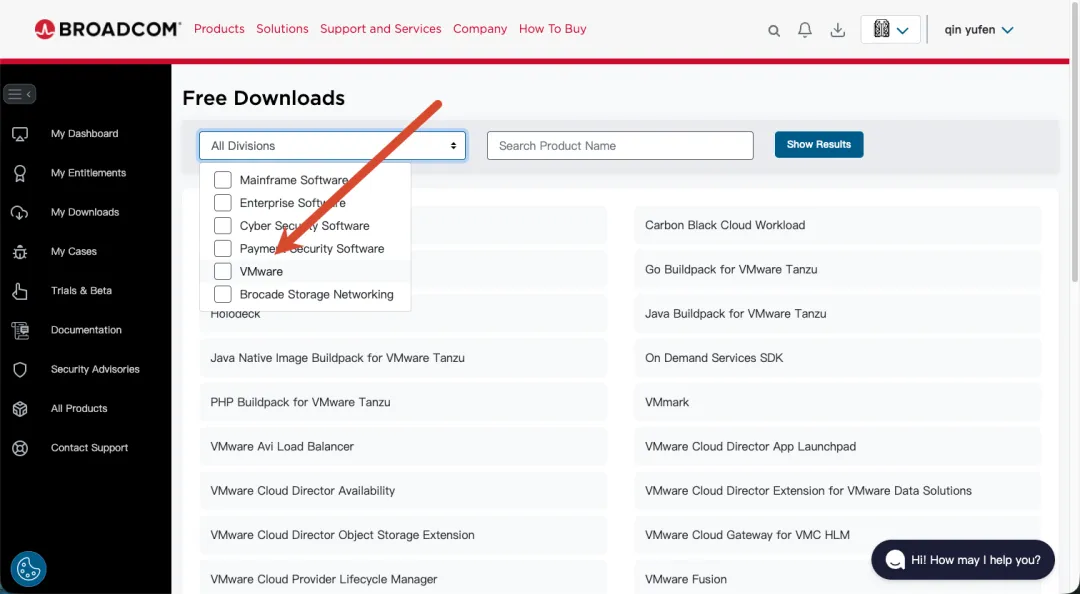This screenshot has width=1080, height=594.
Task: Expand the qin yufen user menu
Action: click(x=979, y=30)
